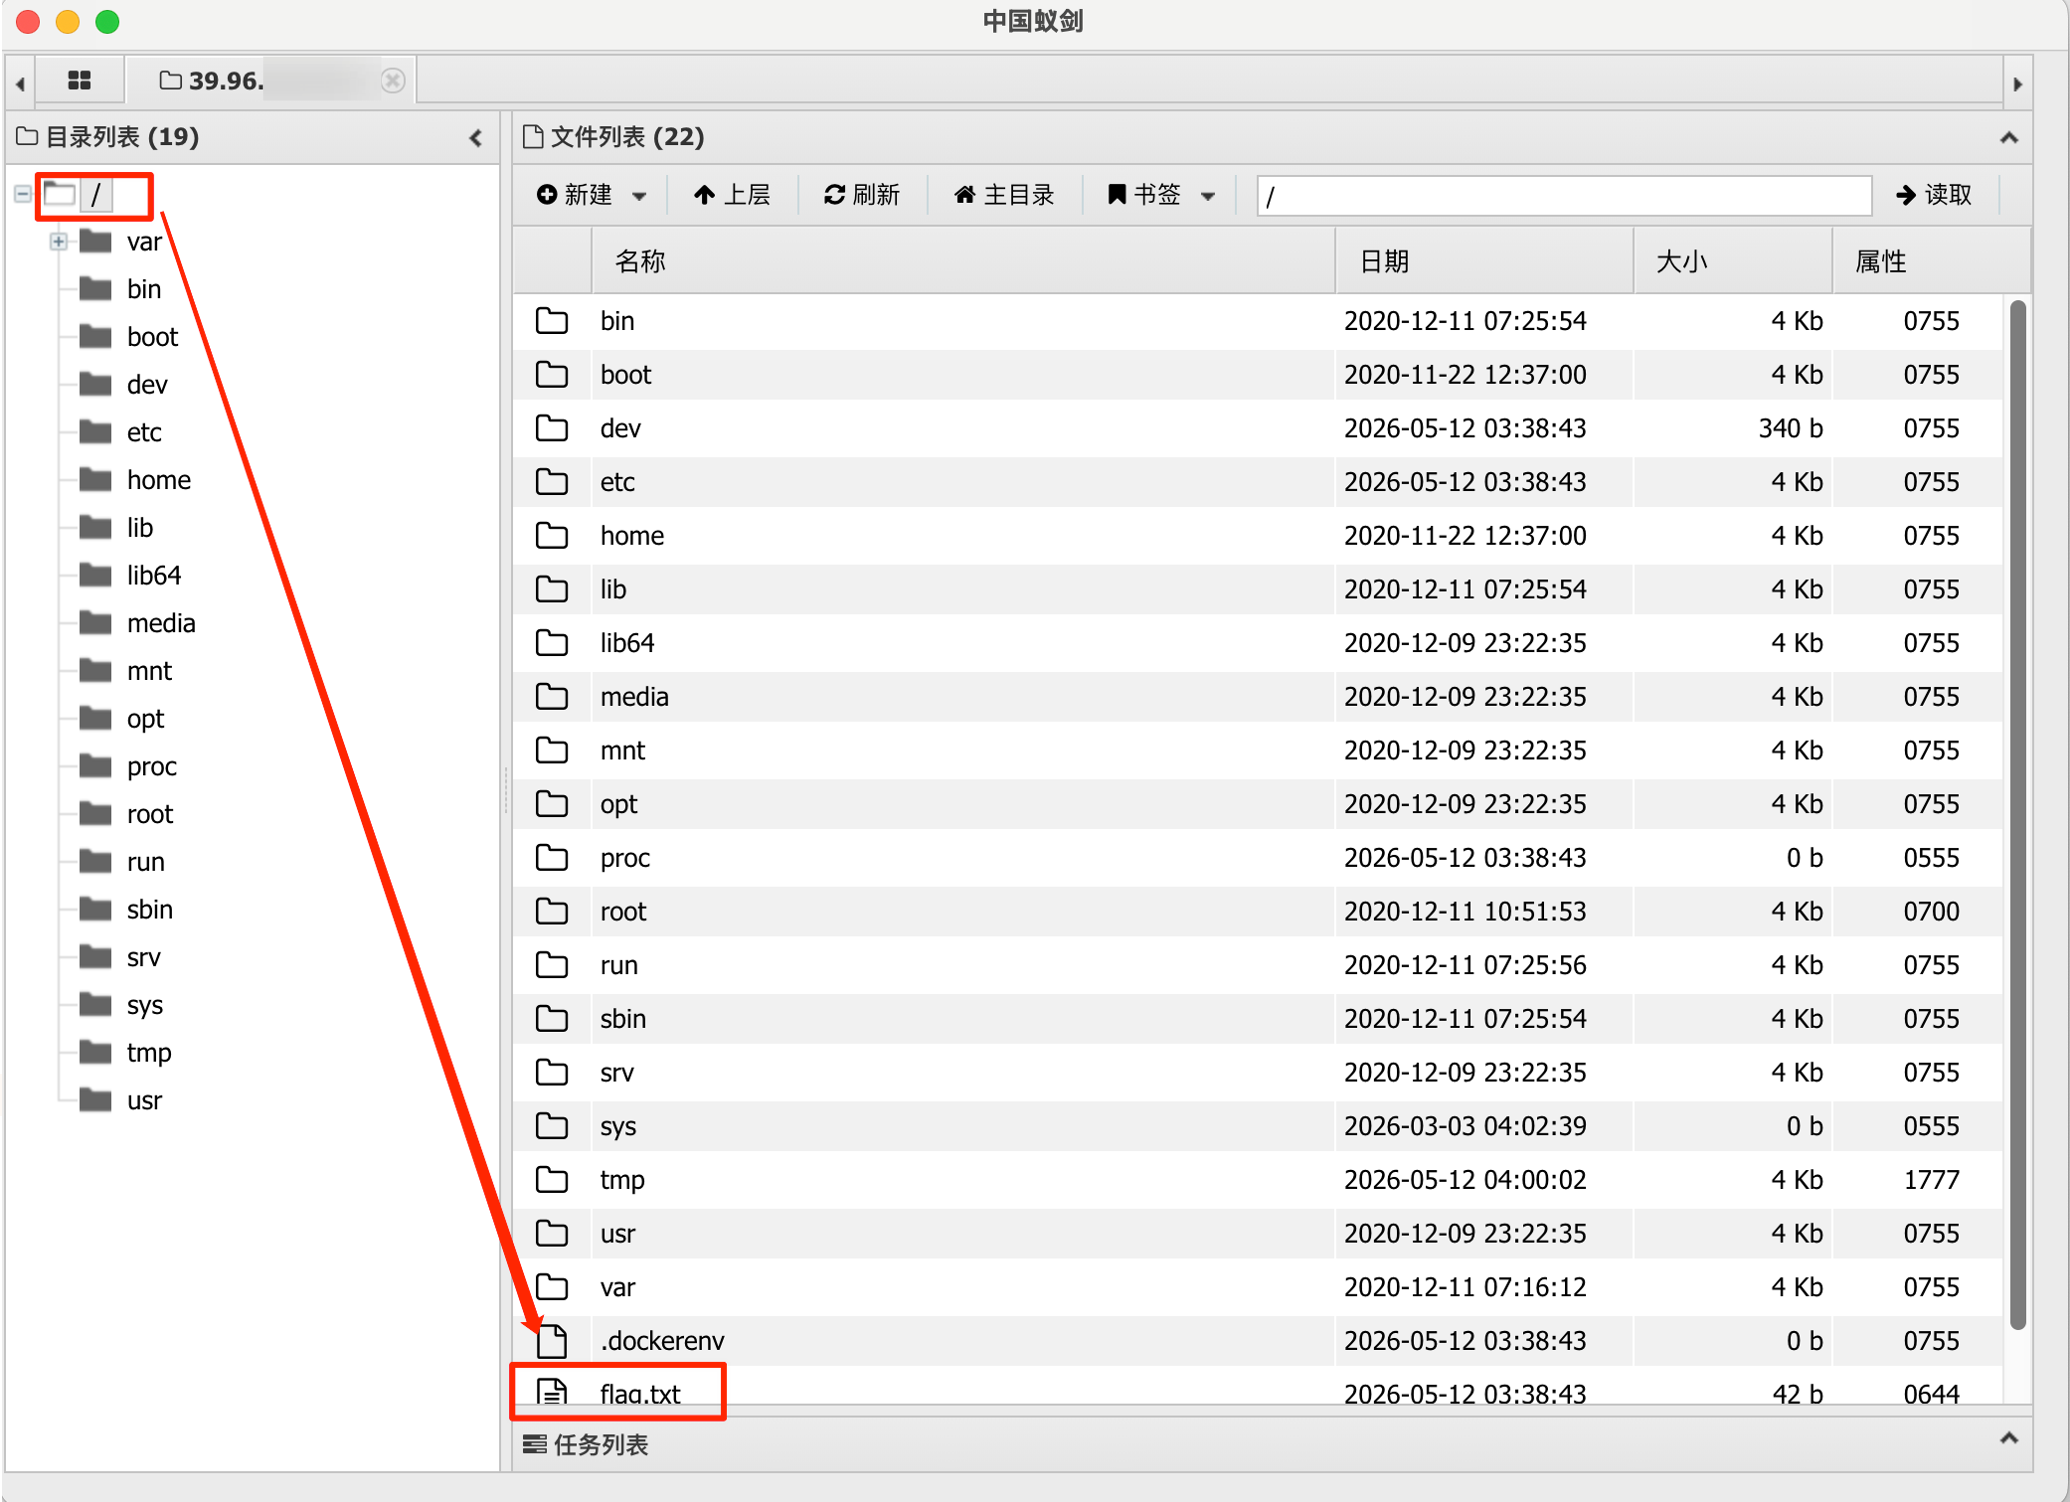The image size is (2070, 1502).
Task: Select bin folder in directory tree
Action: pyautogui.click(x=144, y=290)
